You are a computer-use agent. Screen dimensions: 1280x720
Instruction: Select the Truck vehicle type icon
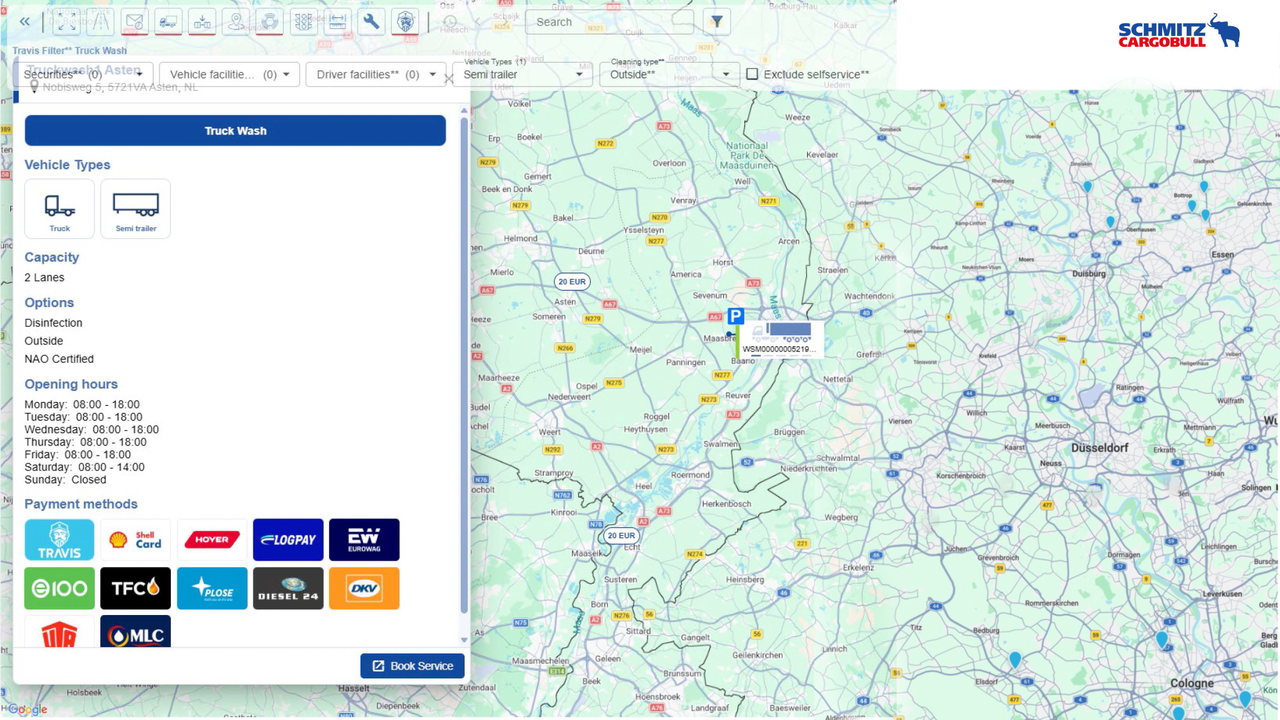coord(60,209)
